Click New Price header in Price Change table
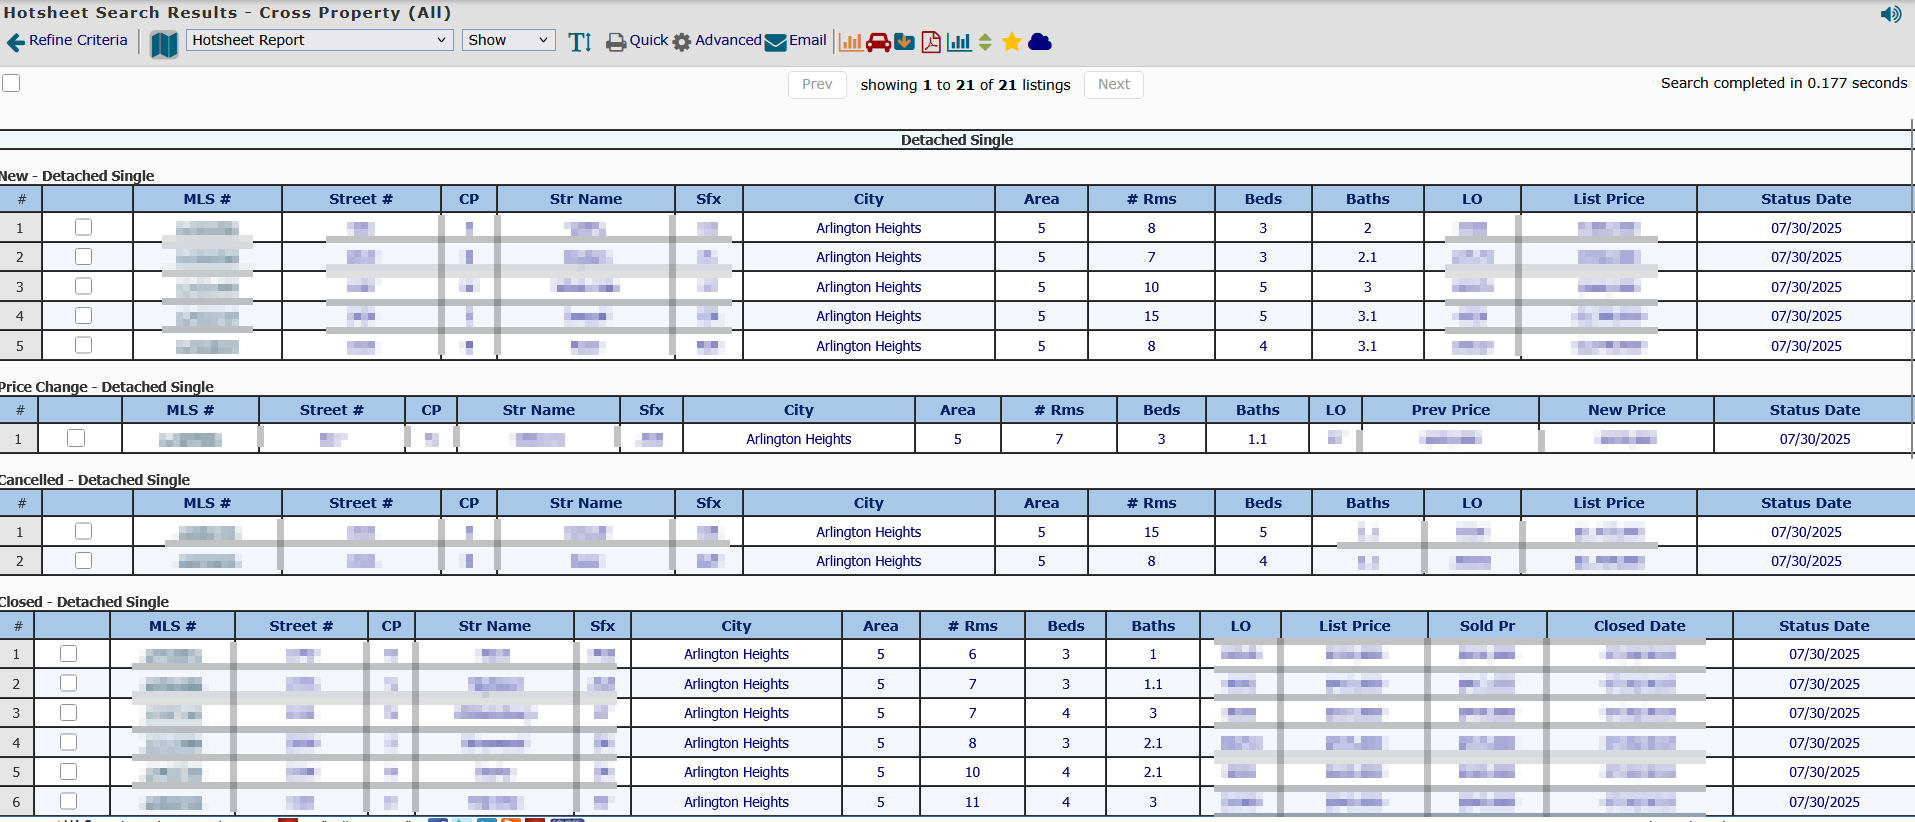This screenshot has width=1915, height=822. [1626, 410]
